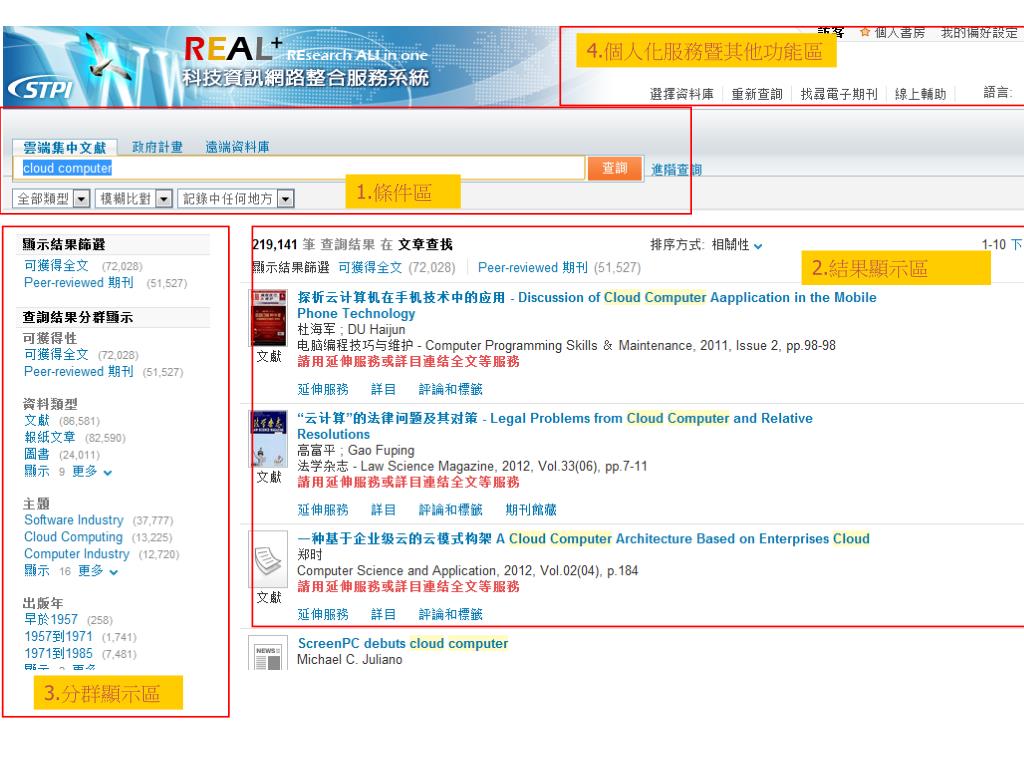Click 重新查詢 in the top menu
The image size is (1024, 768).
[x=757, y=94]
